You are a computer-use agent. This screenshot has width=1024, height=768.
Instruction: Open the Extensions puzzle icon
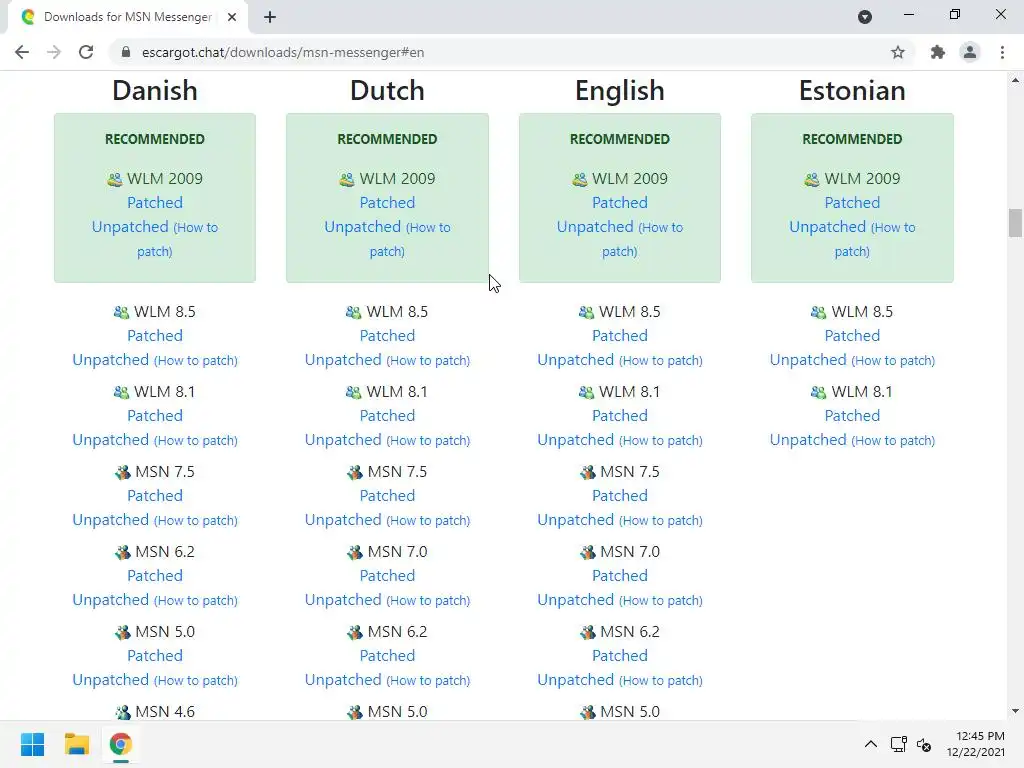pos(938,52)
